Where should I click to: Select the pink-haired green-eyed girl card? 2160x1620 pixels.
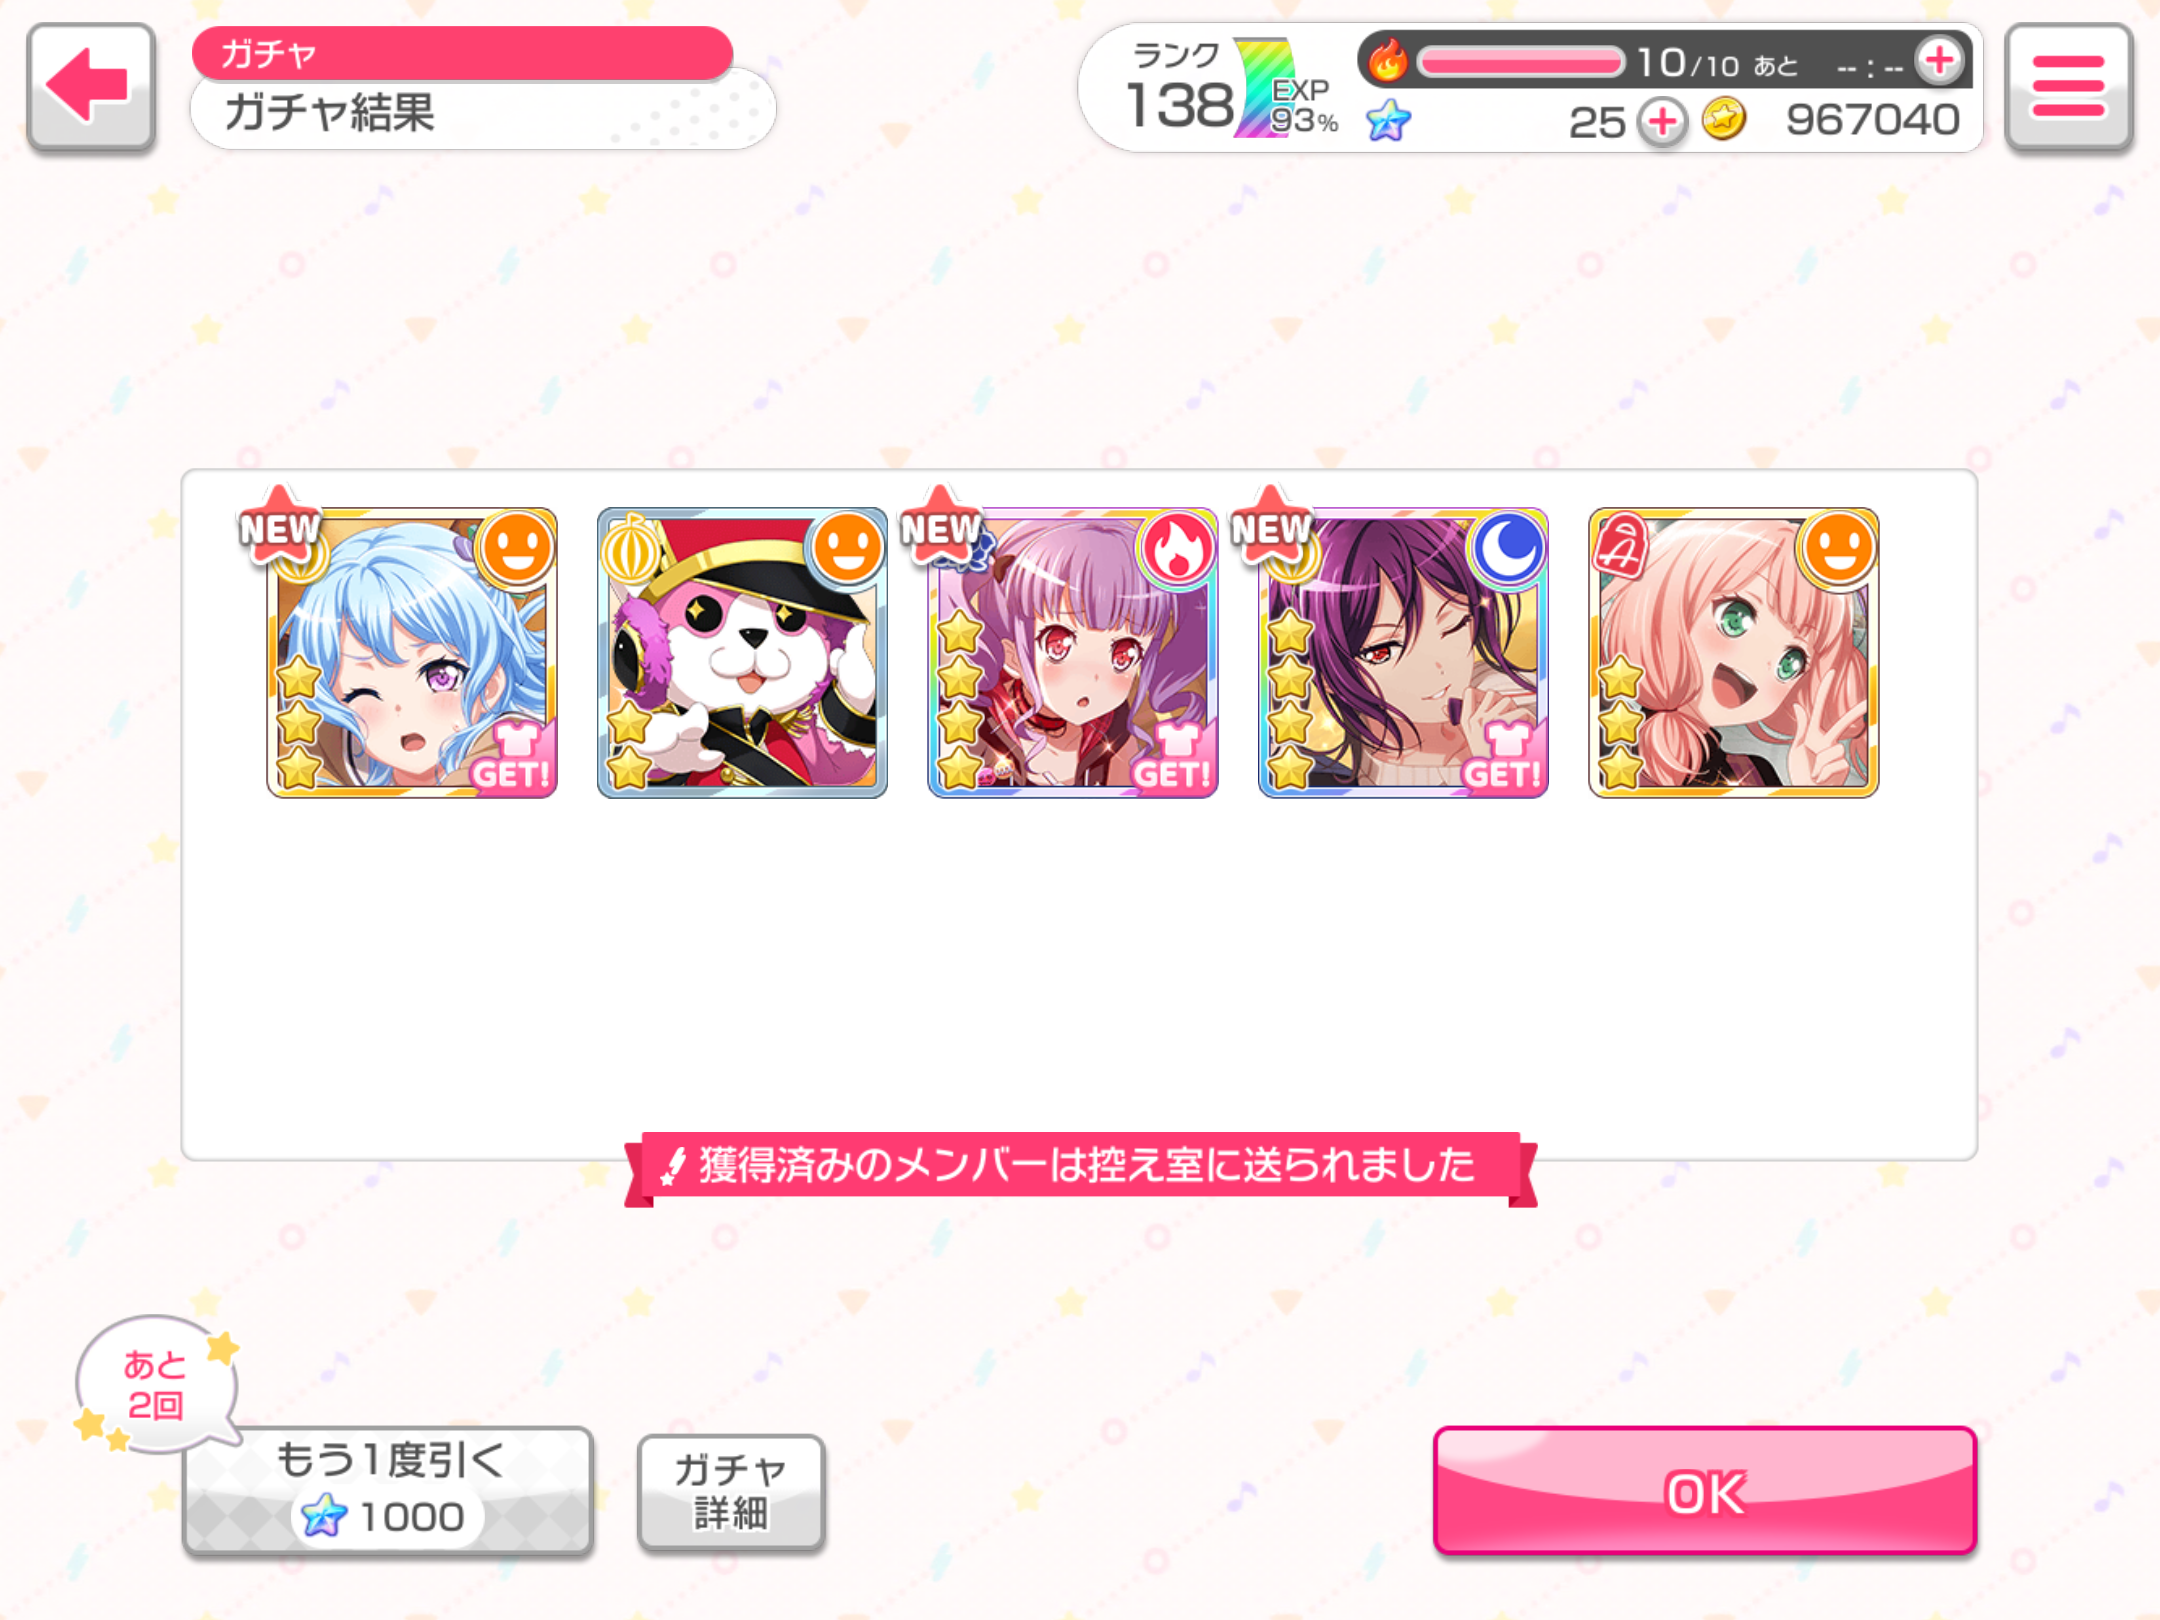tap(1734, 653)
